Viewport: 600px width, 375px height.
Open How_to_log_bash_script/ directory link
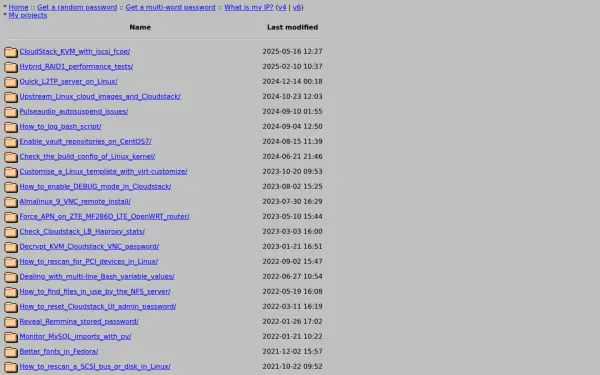click(x=60, y=126)
